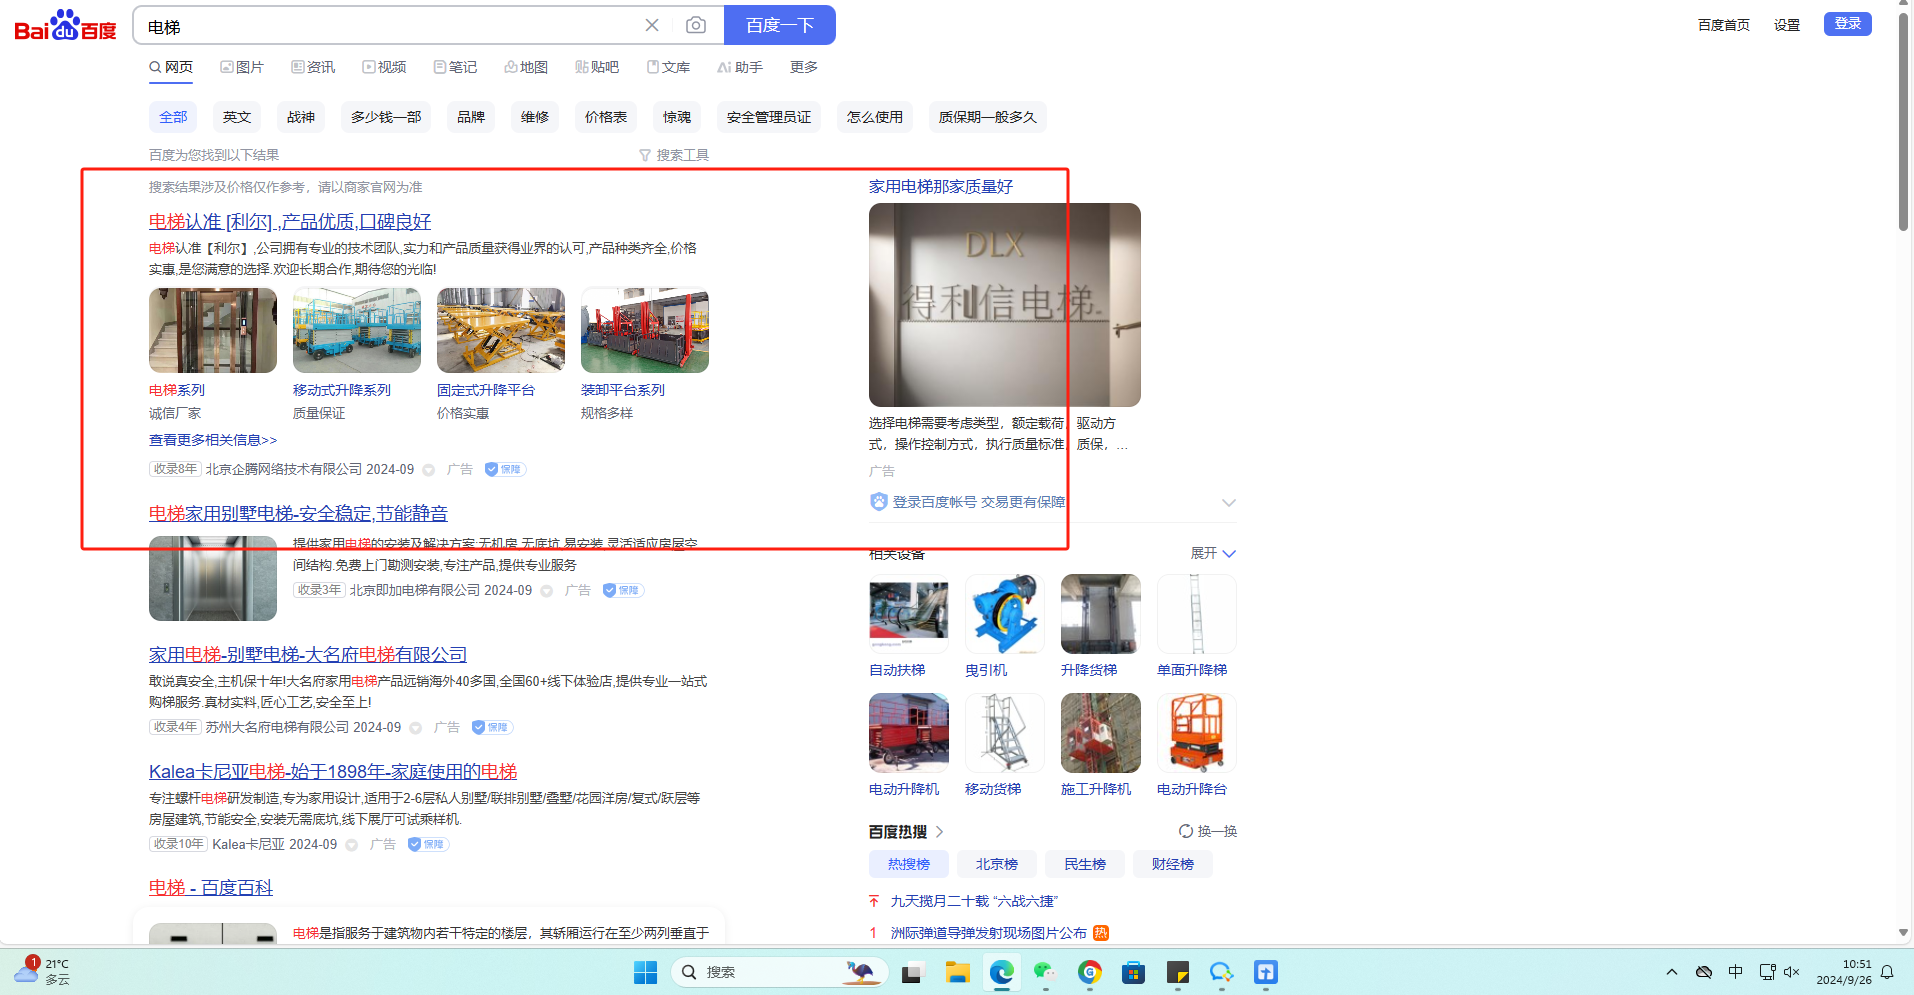
Task: Open 设置 in top right
Action: pyautogui.click(x=1787, y=25)
